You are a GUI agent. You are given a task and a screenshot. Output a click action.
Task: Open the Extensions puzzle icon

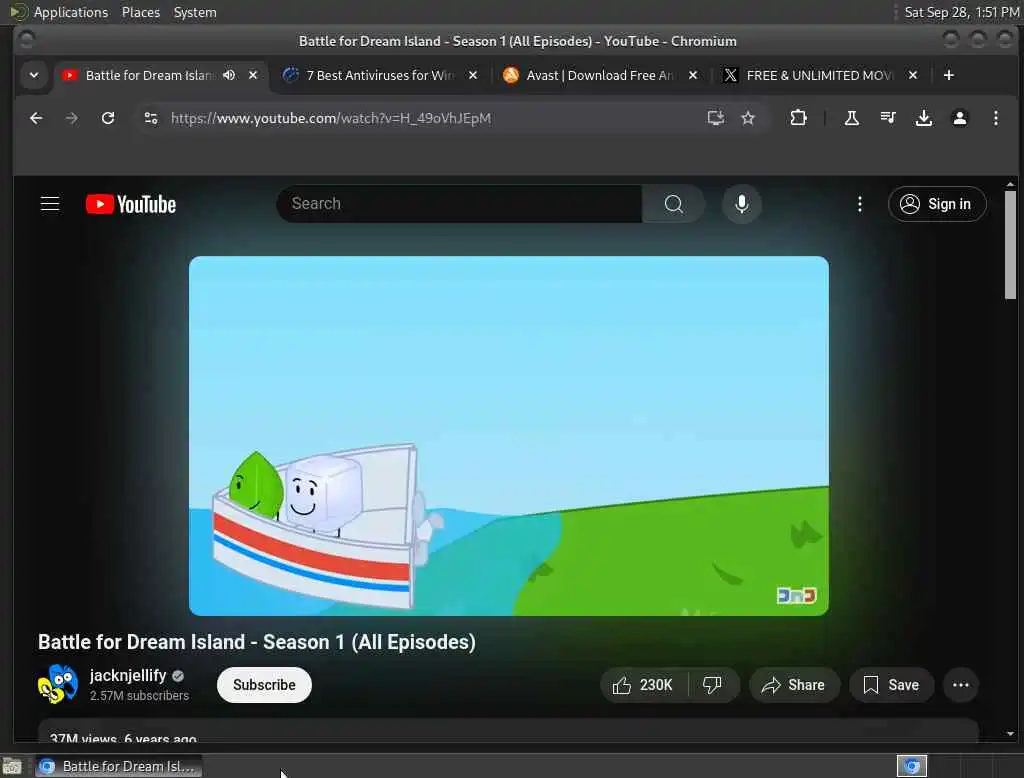click(x=798, y=118)
